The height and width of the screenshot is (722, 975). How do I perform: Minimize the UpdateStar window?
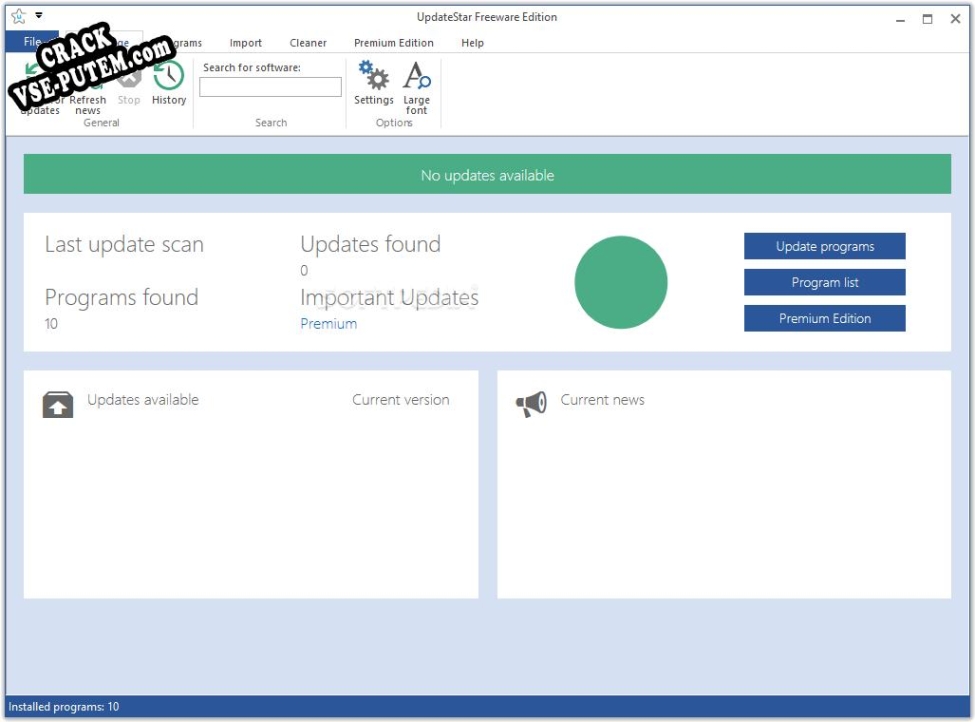pos(900,19)
